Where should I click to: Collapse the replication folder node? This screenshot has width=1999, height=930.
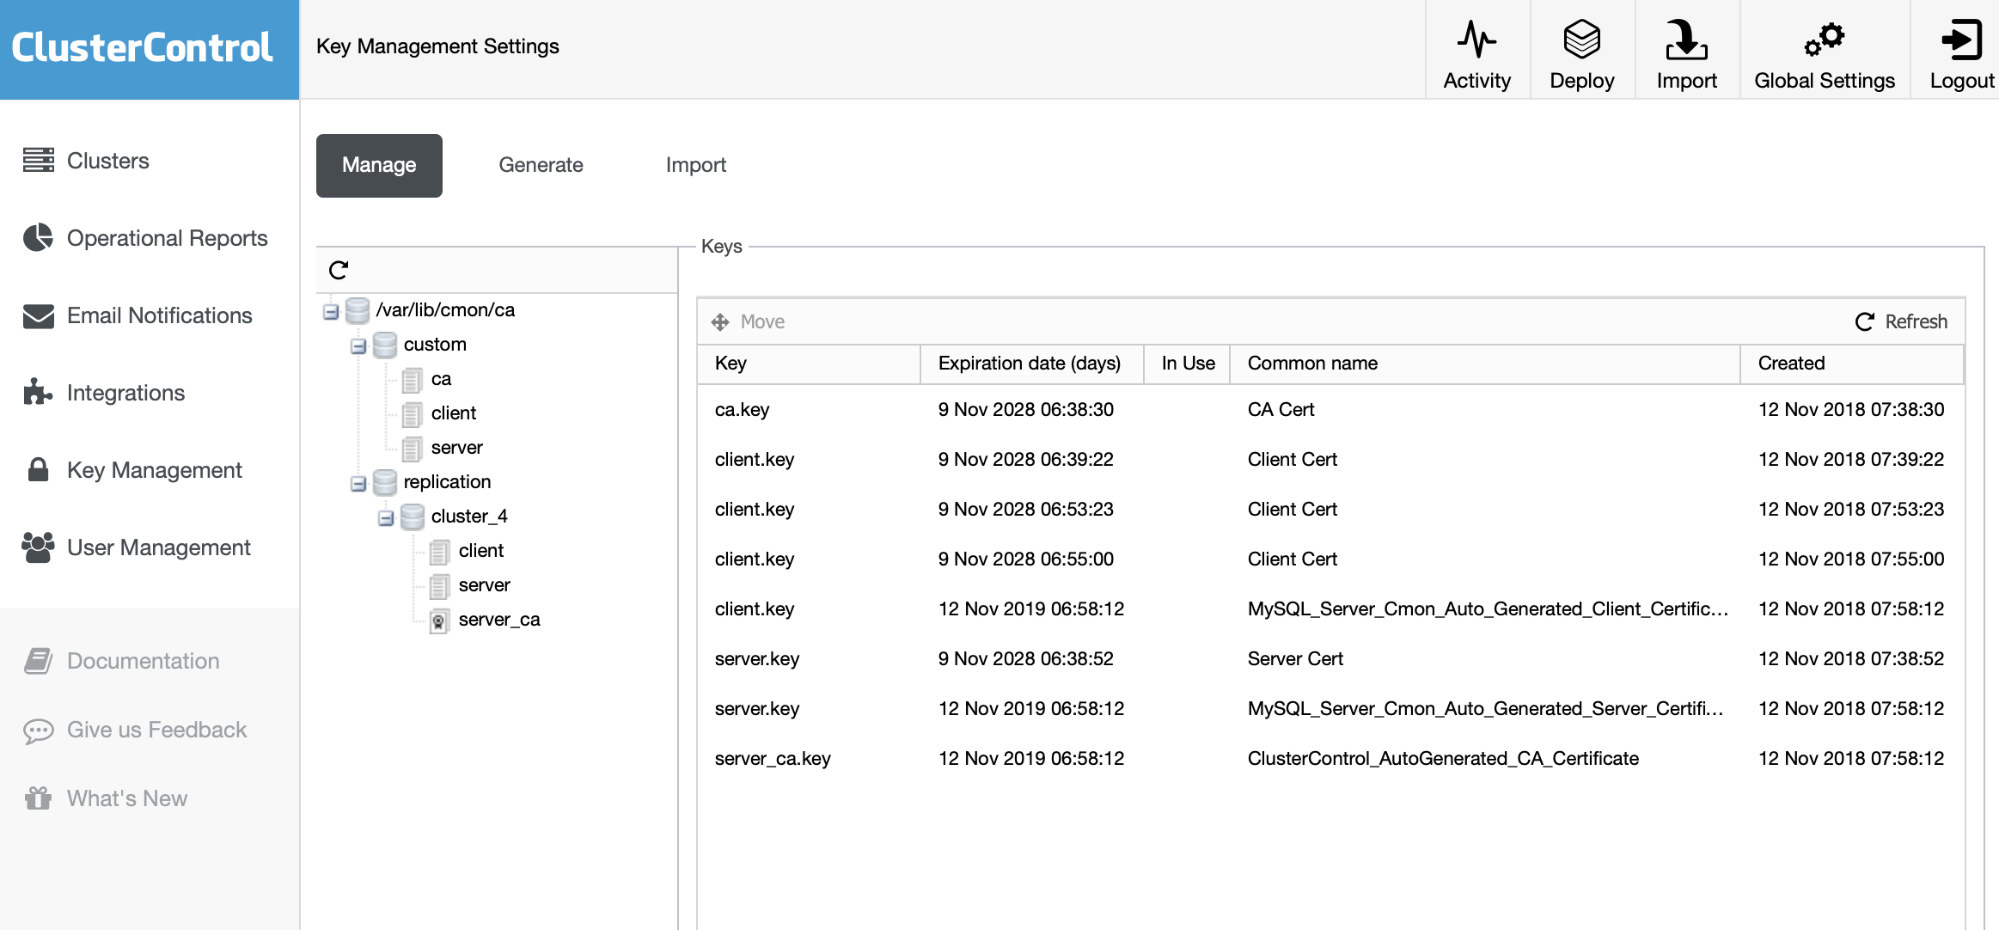358,484
